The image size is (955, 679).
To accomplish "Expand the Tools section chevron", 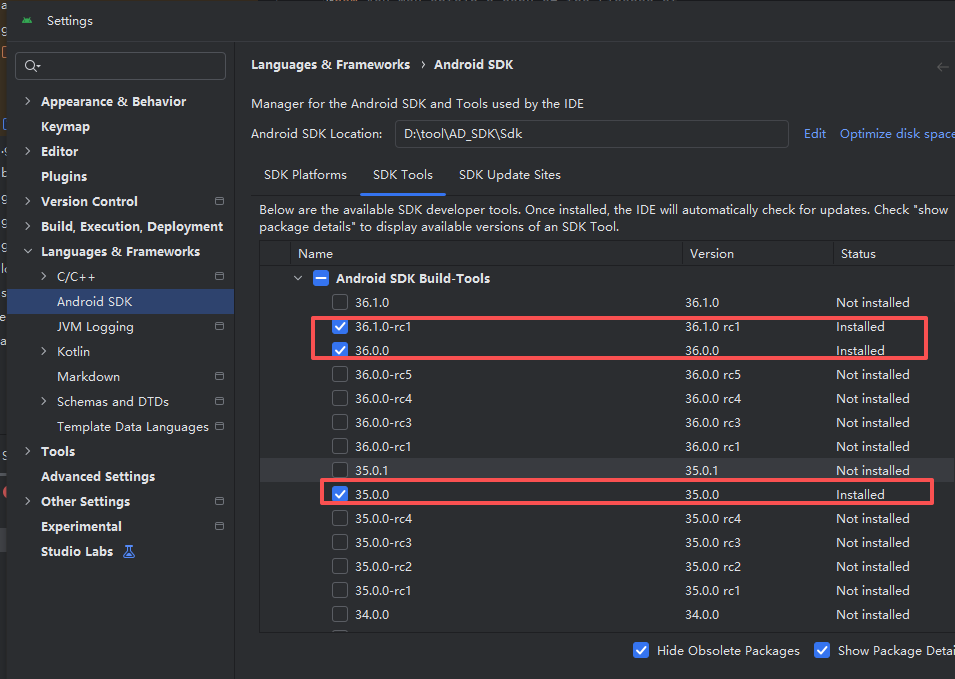I will 27,451.
